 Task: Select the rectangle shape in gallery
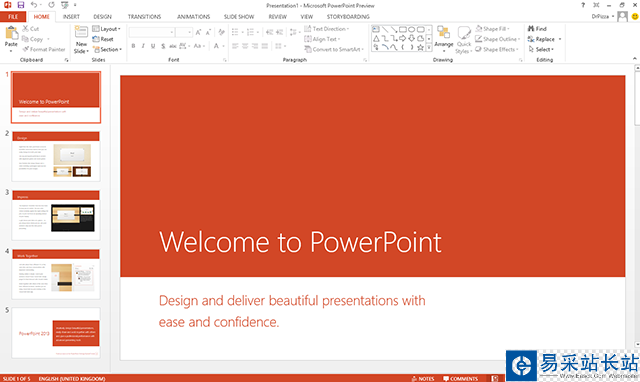point(402,29)
